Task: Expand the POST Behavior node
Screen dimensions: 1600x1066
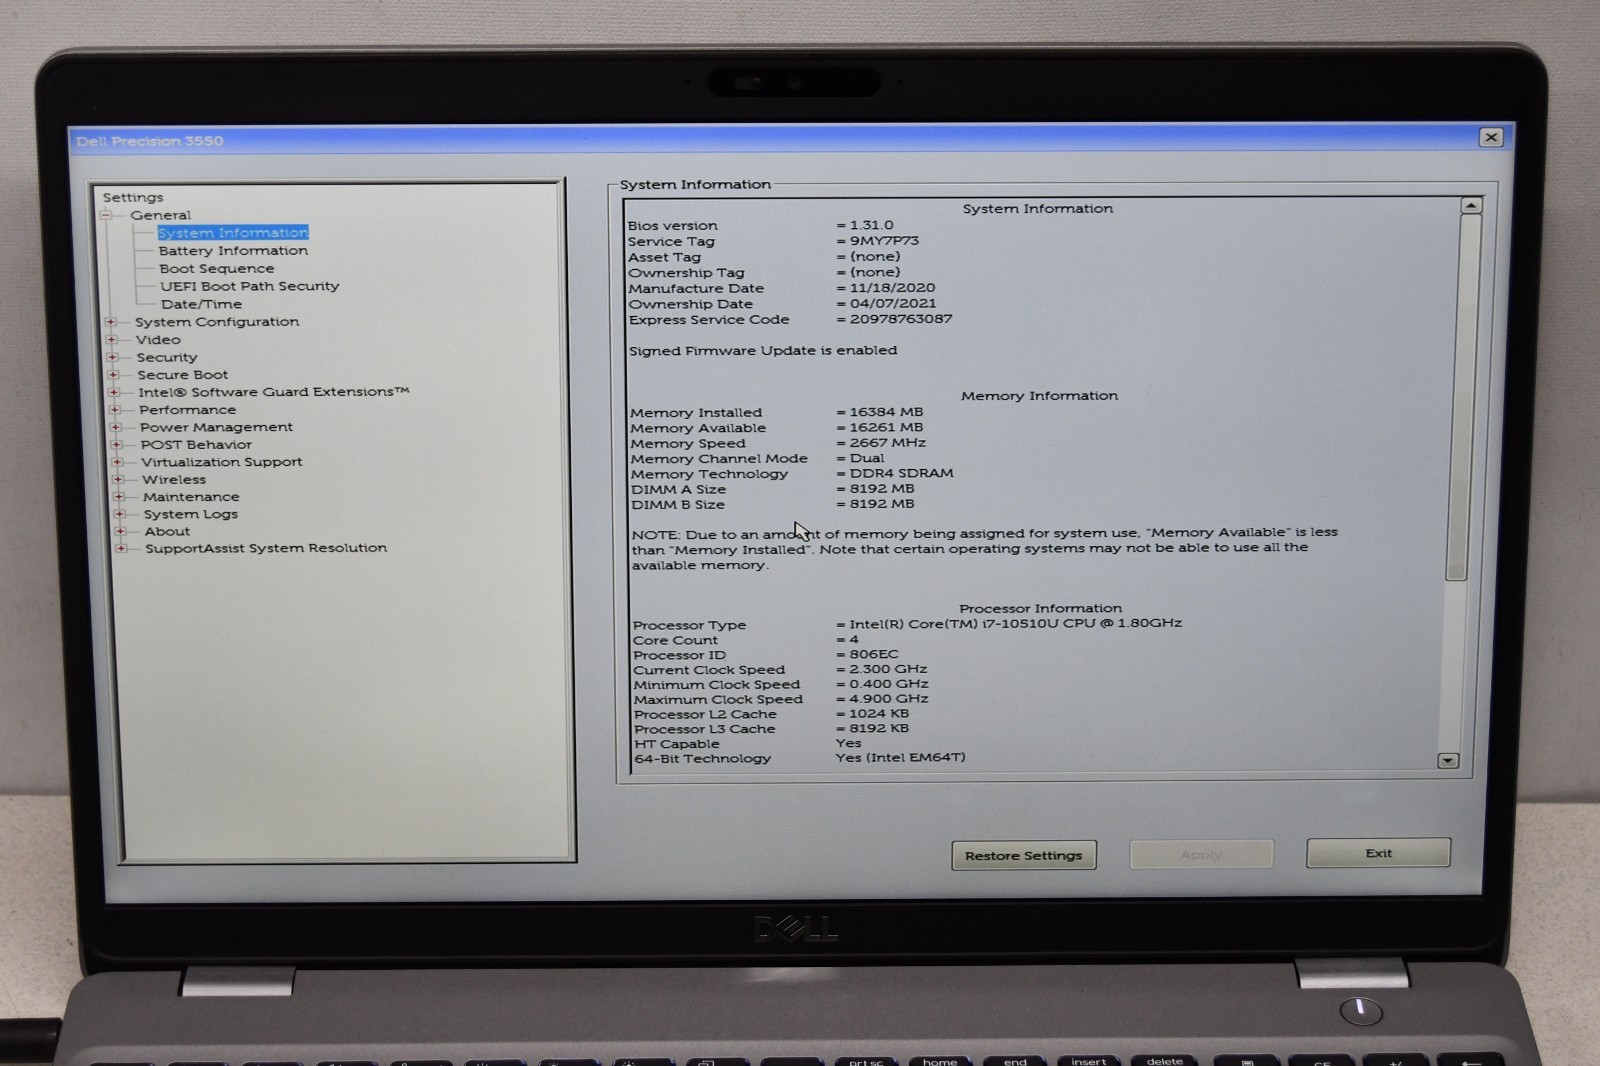Action: [117, 445]
